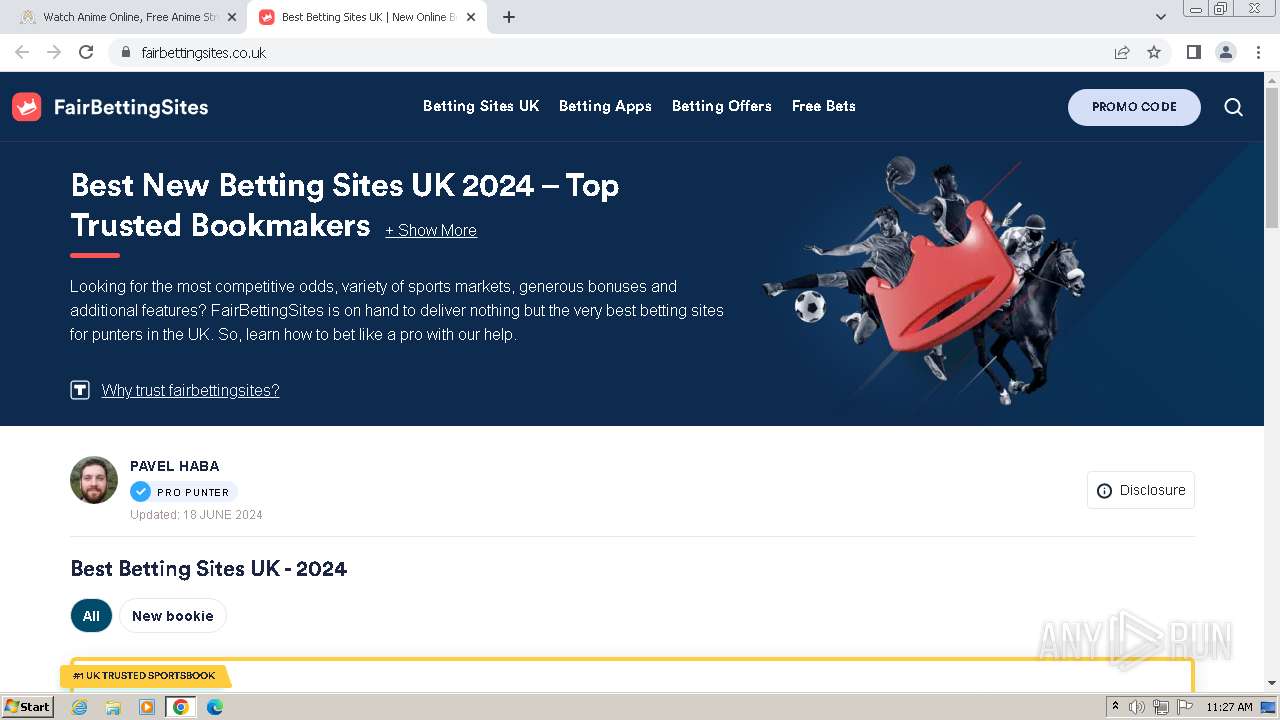This screenshot has height=720, width=1280.
Task: Click Best Betting Sites UK - 2024 heading
Action: (x=209, y=569)
